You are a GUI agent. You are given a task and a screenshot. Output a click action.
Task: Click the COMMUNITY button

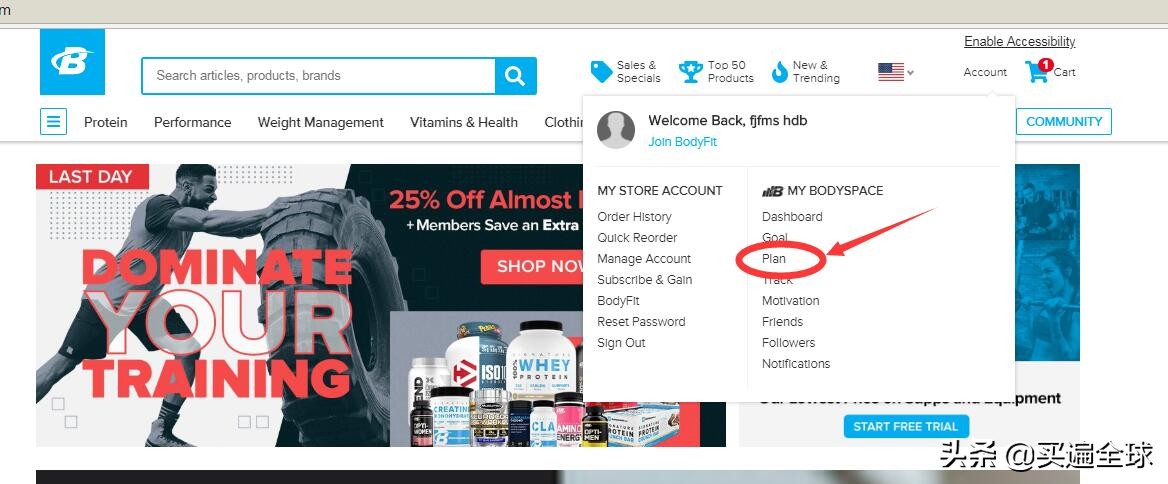[x=1064, y=121]
